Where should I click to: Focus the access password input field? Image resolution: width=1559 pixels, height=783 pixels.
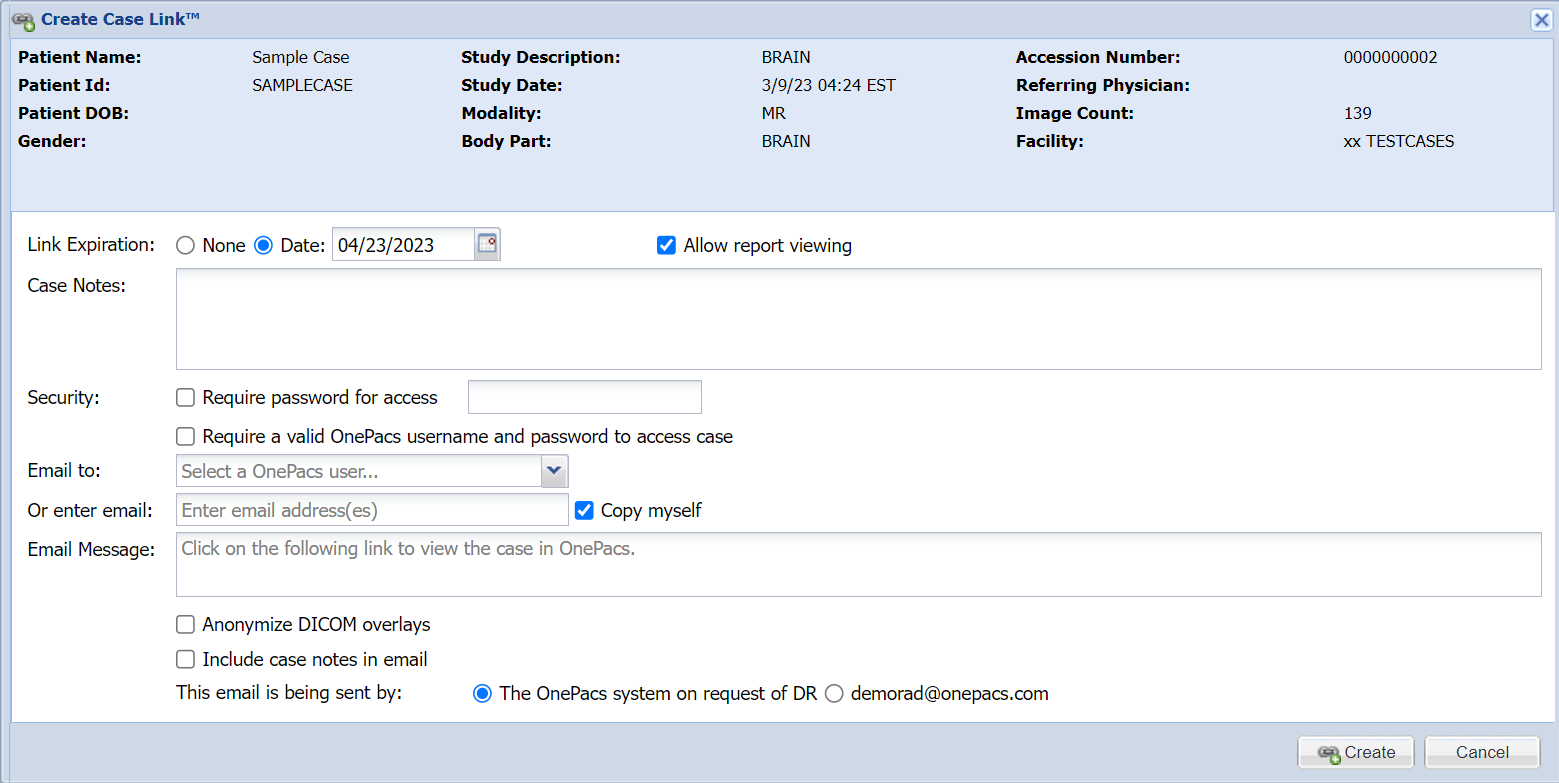[x=585, y=397]
